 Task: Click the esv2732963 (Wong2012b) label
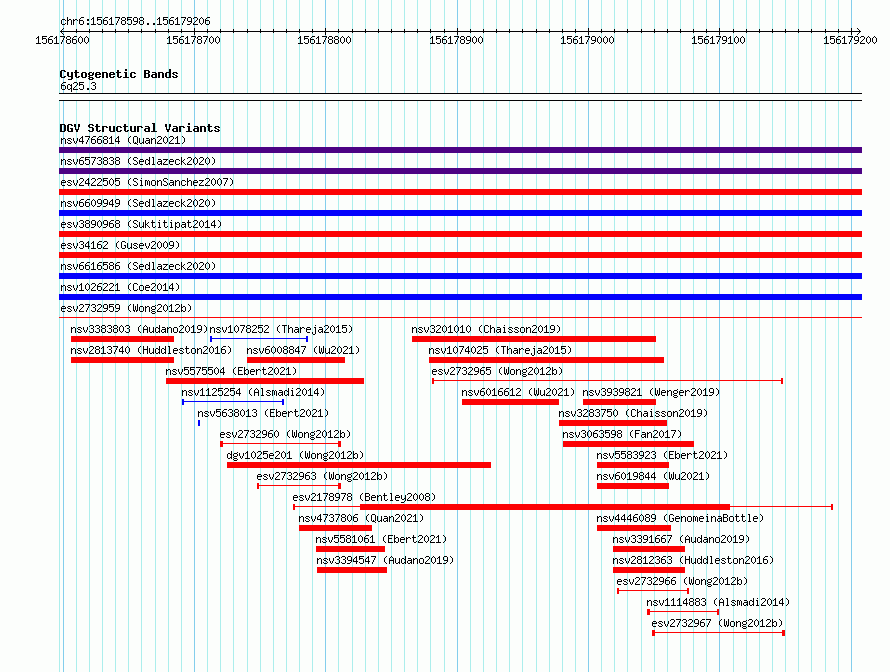tap(322, 476)
